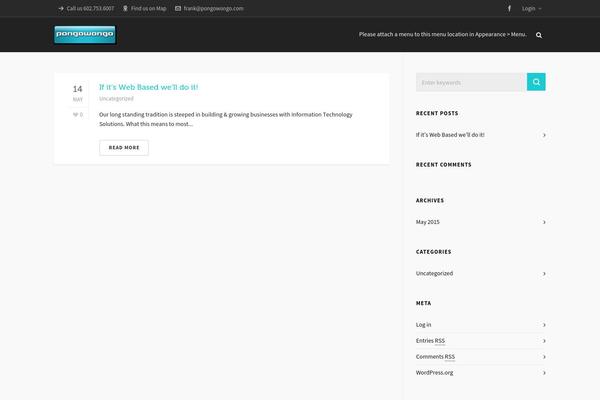The height and width of the screenshot is (400, 600).
Task: Open the Login dropdown arrow
Action: pos(540,9)
